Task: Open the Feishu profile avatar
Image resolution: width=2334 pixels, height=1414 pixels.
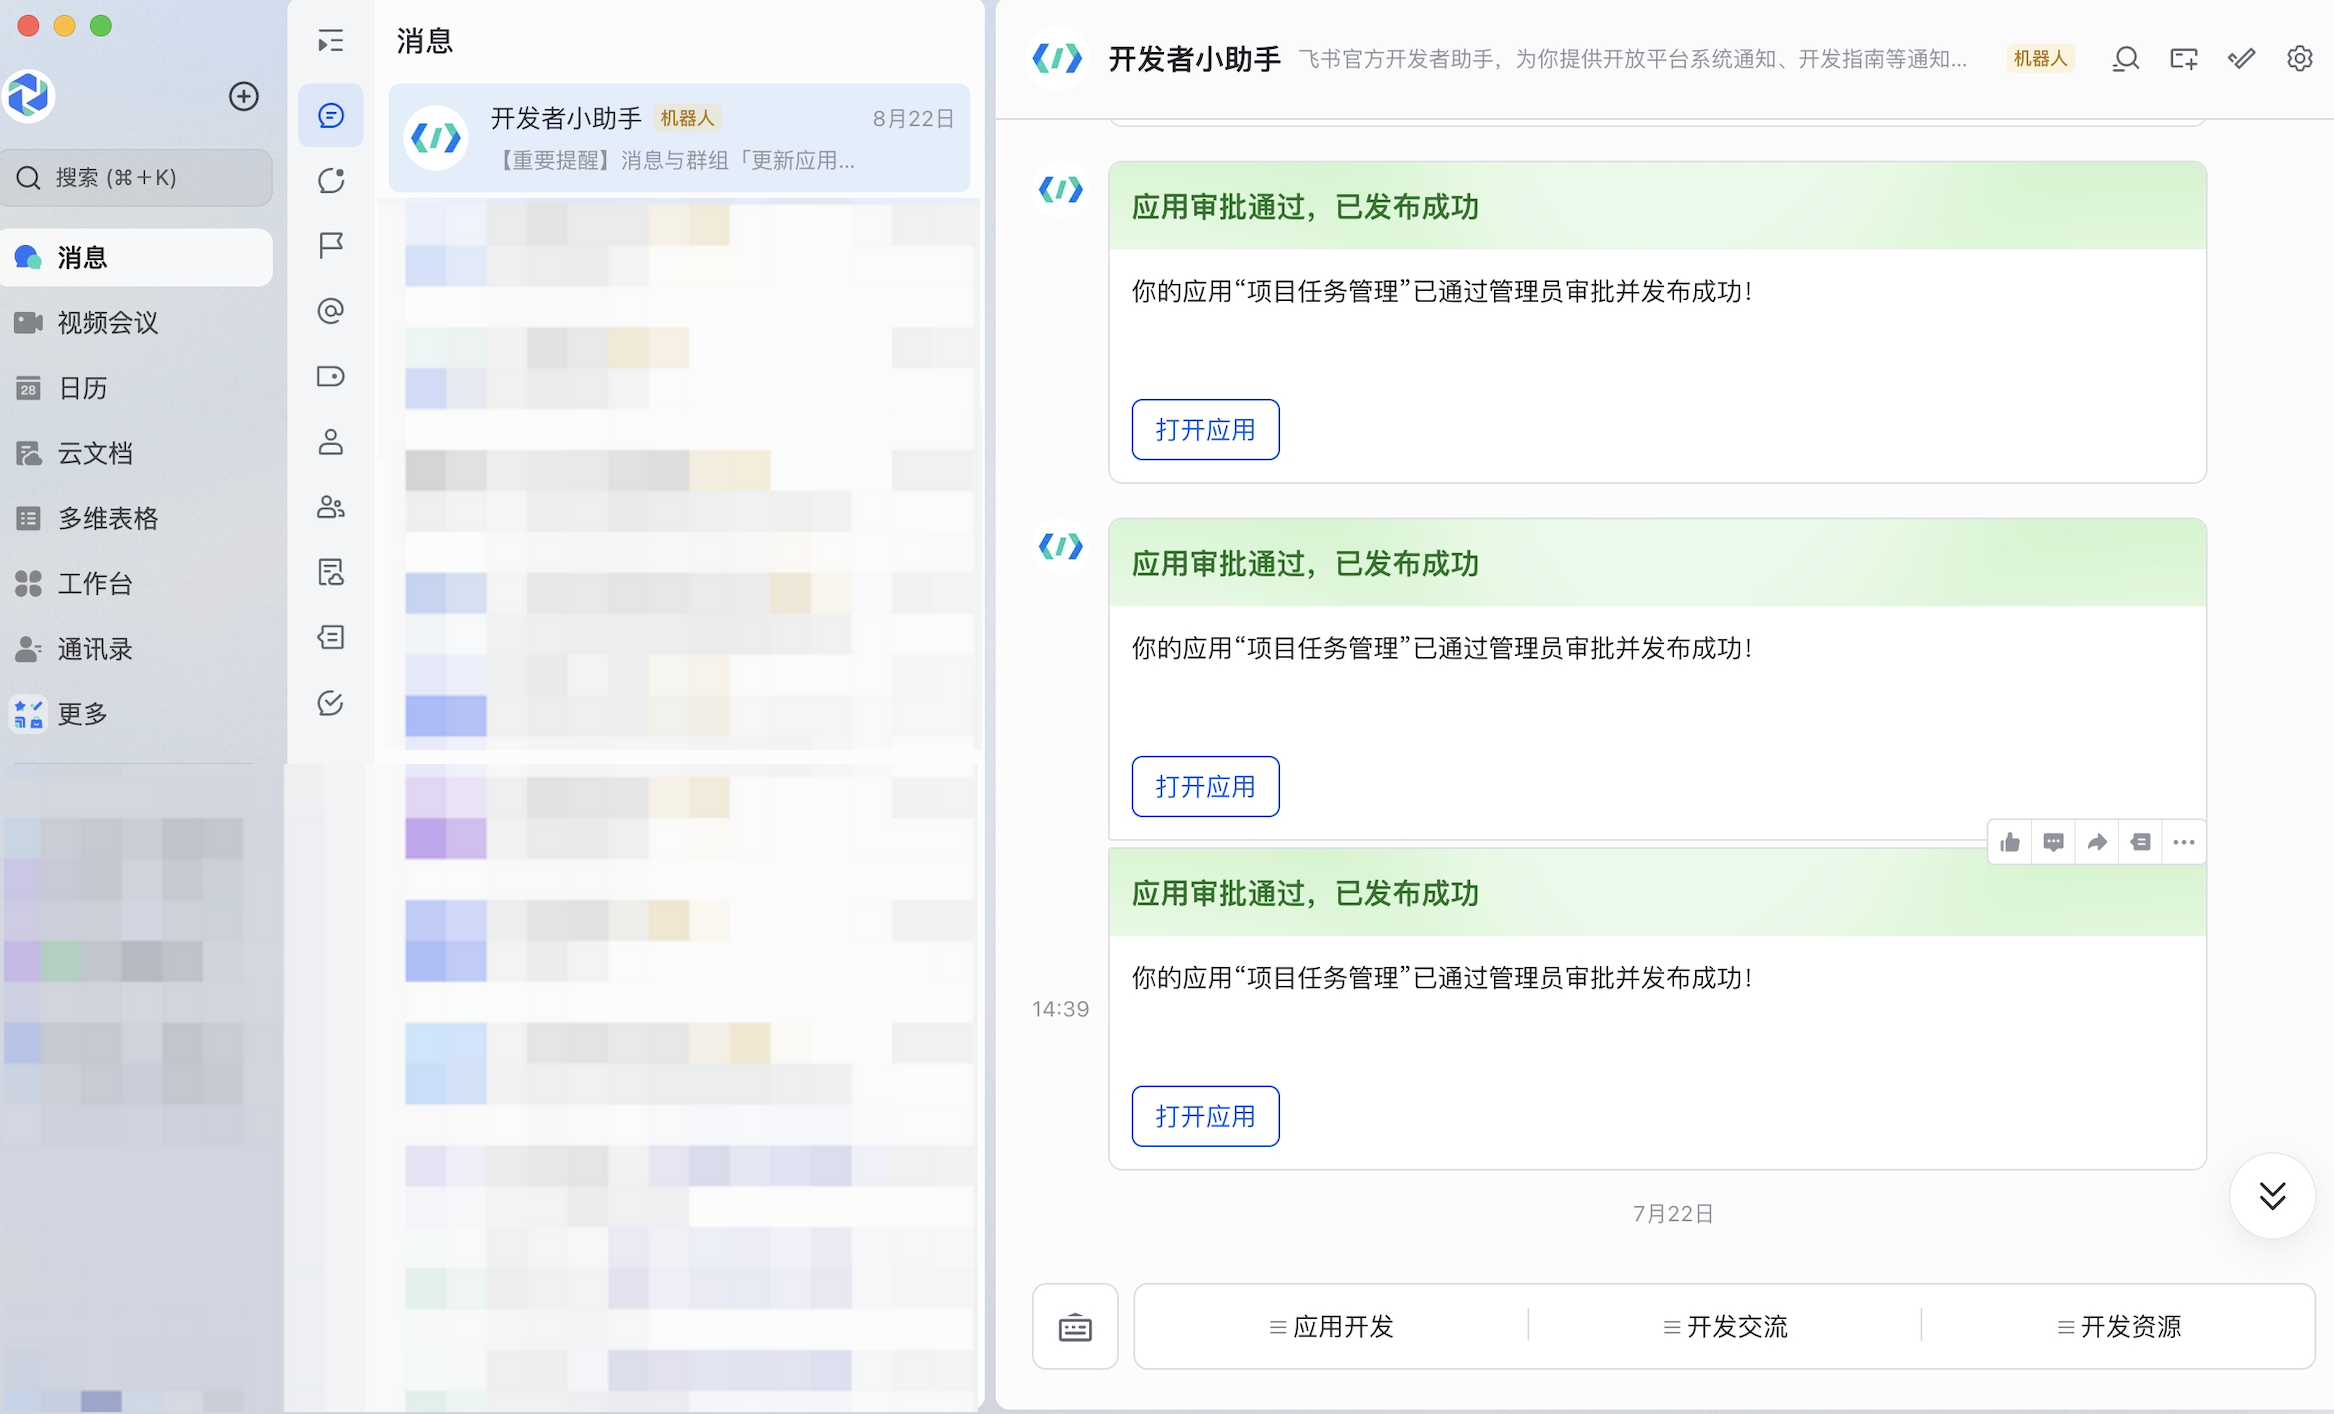Action: 29,96
